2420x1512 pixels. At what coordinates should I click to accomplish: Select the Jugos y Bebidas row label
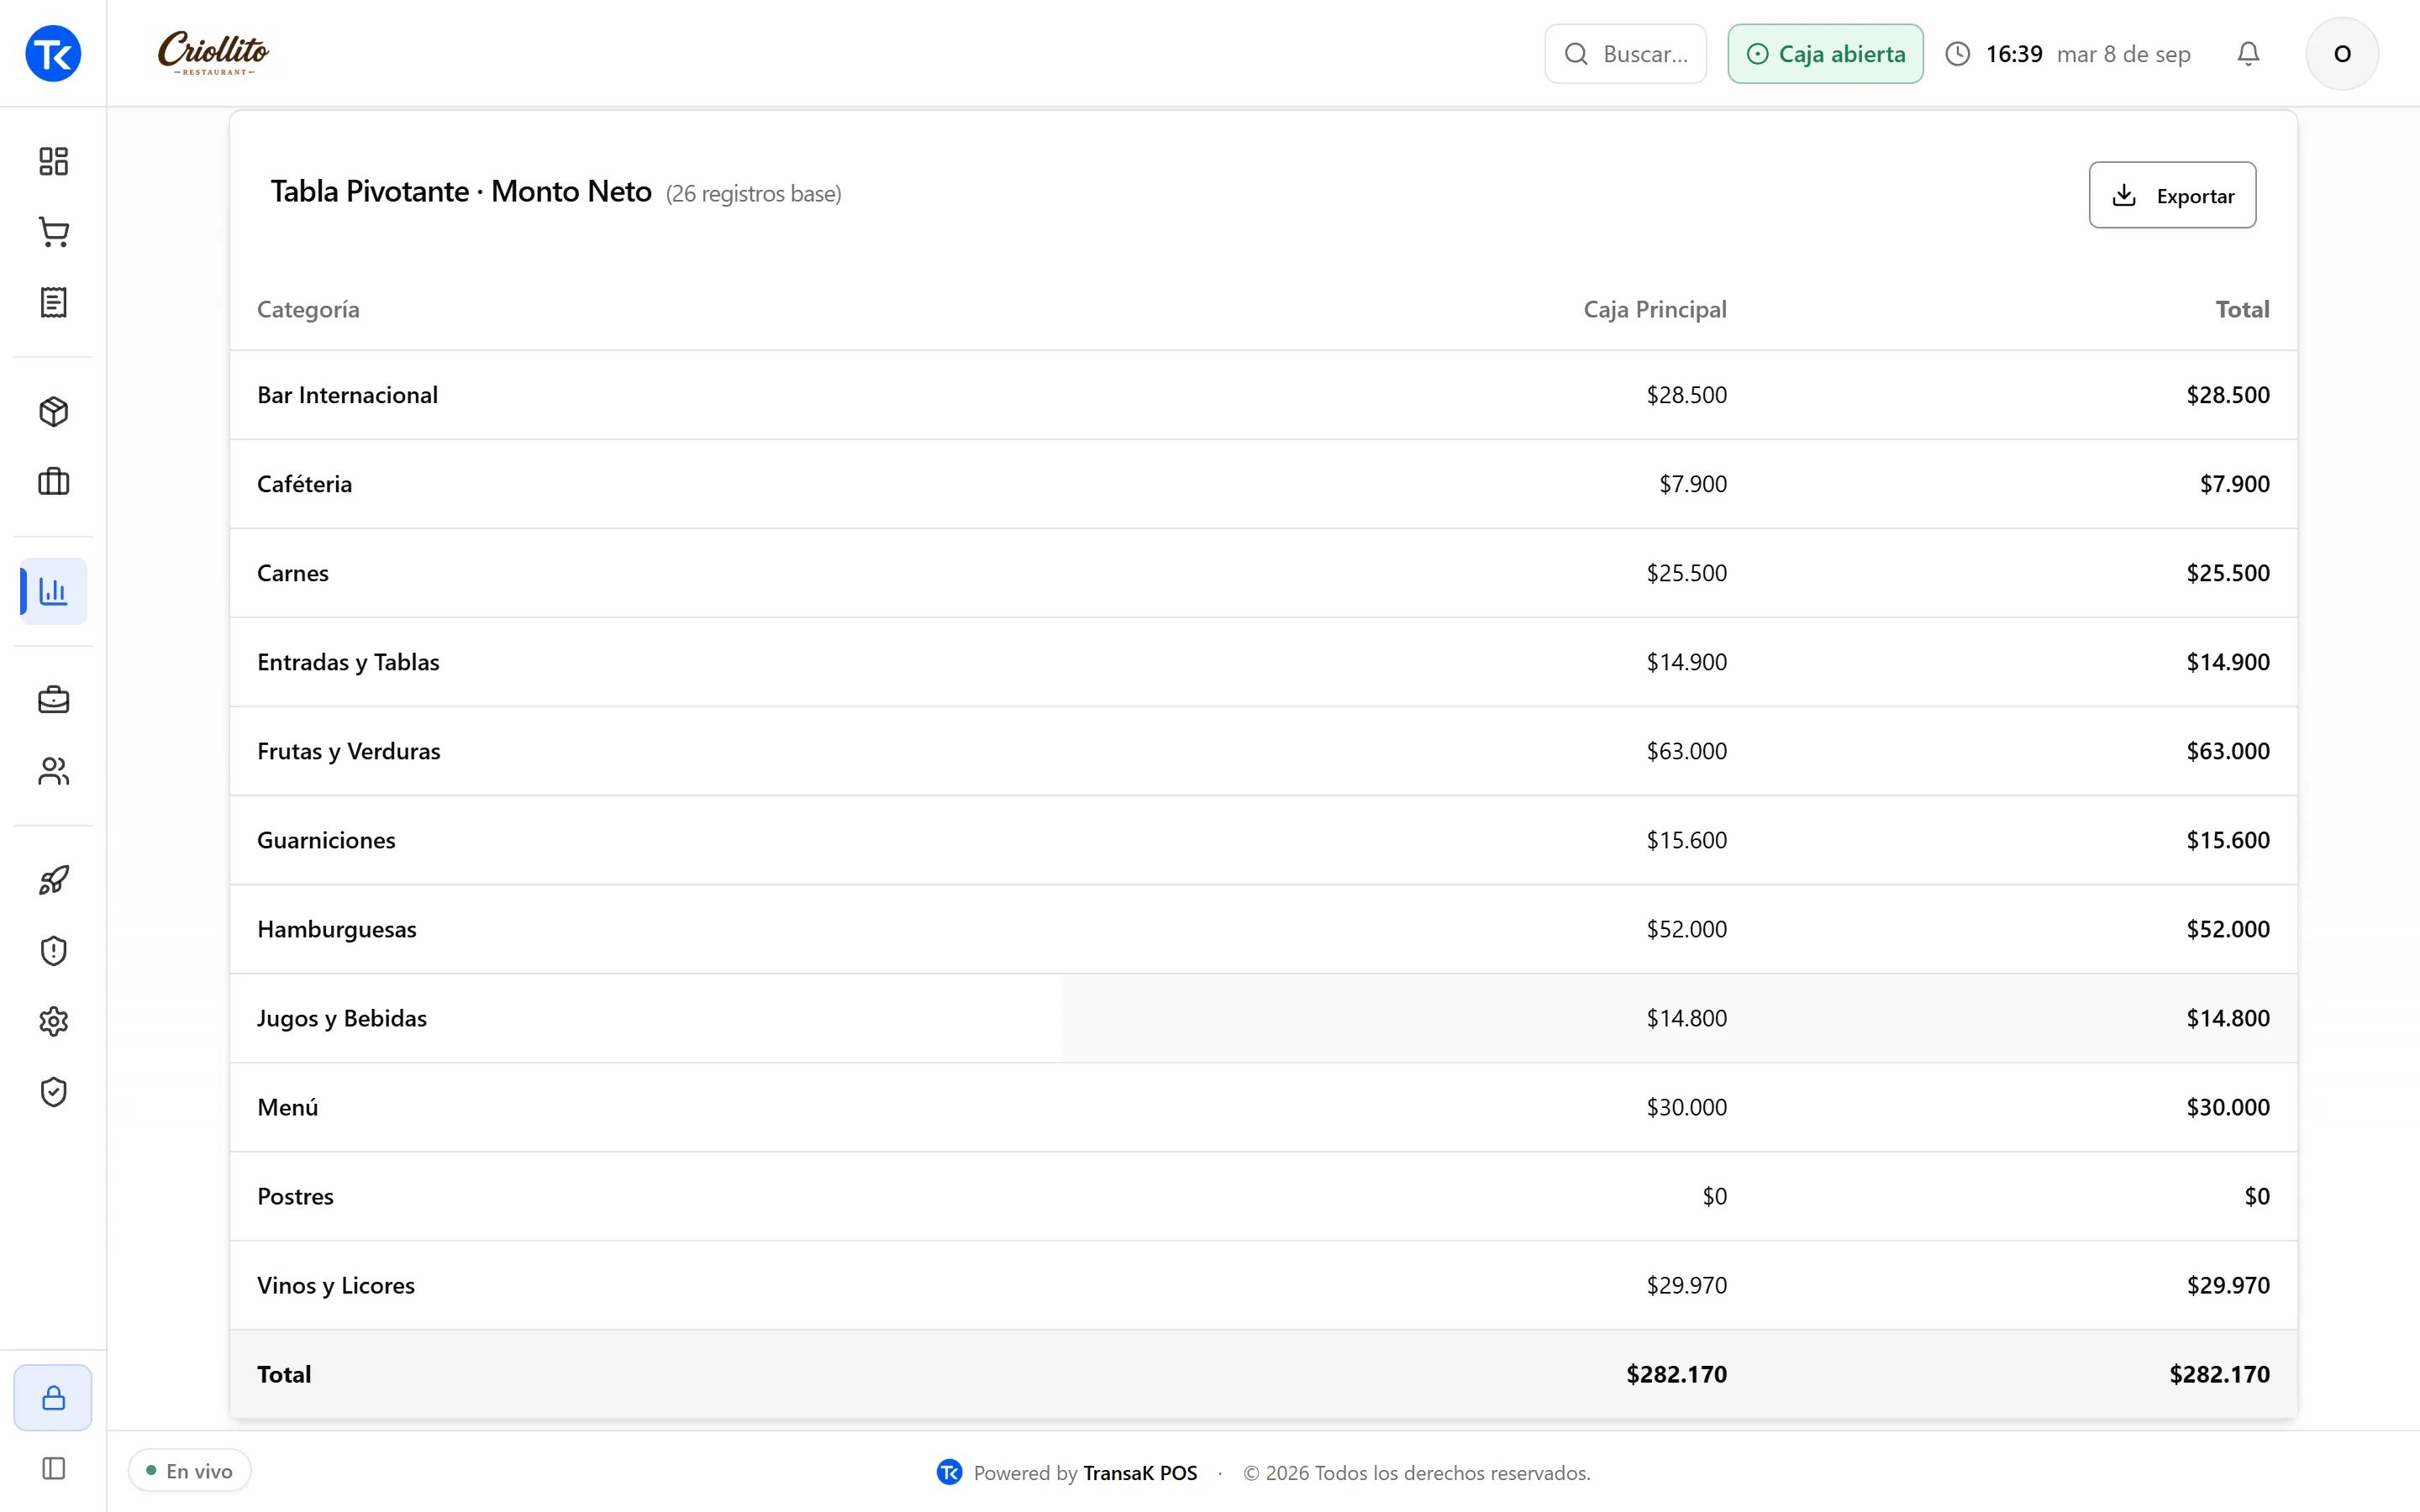[341, 1018]
